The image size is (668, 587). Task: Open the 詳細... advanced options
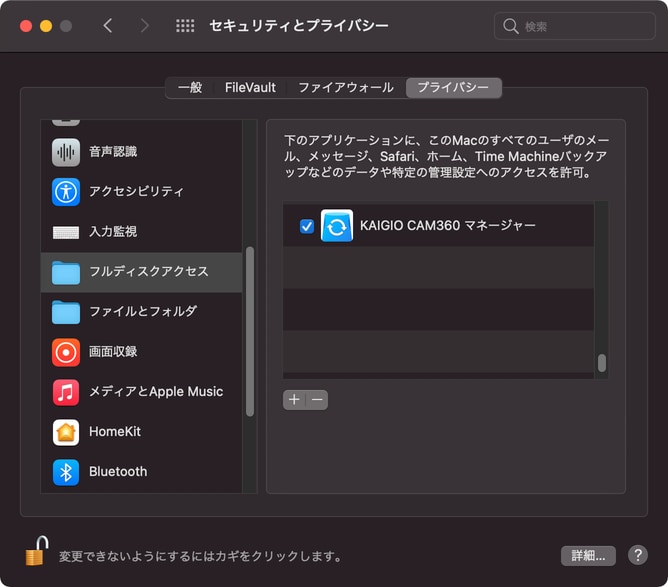tap(588, 555)
